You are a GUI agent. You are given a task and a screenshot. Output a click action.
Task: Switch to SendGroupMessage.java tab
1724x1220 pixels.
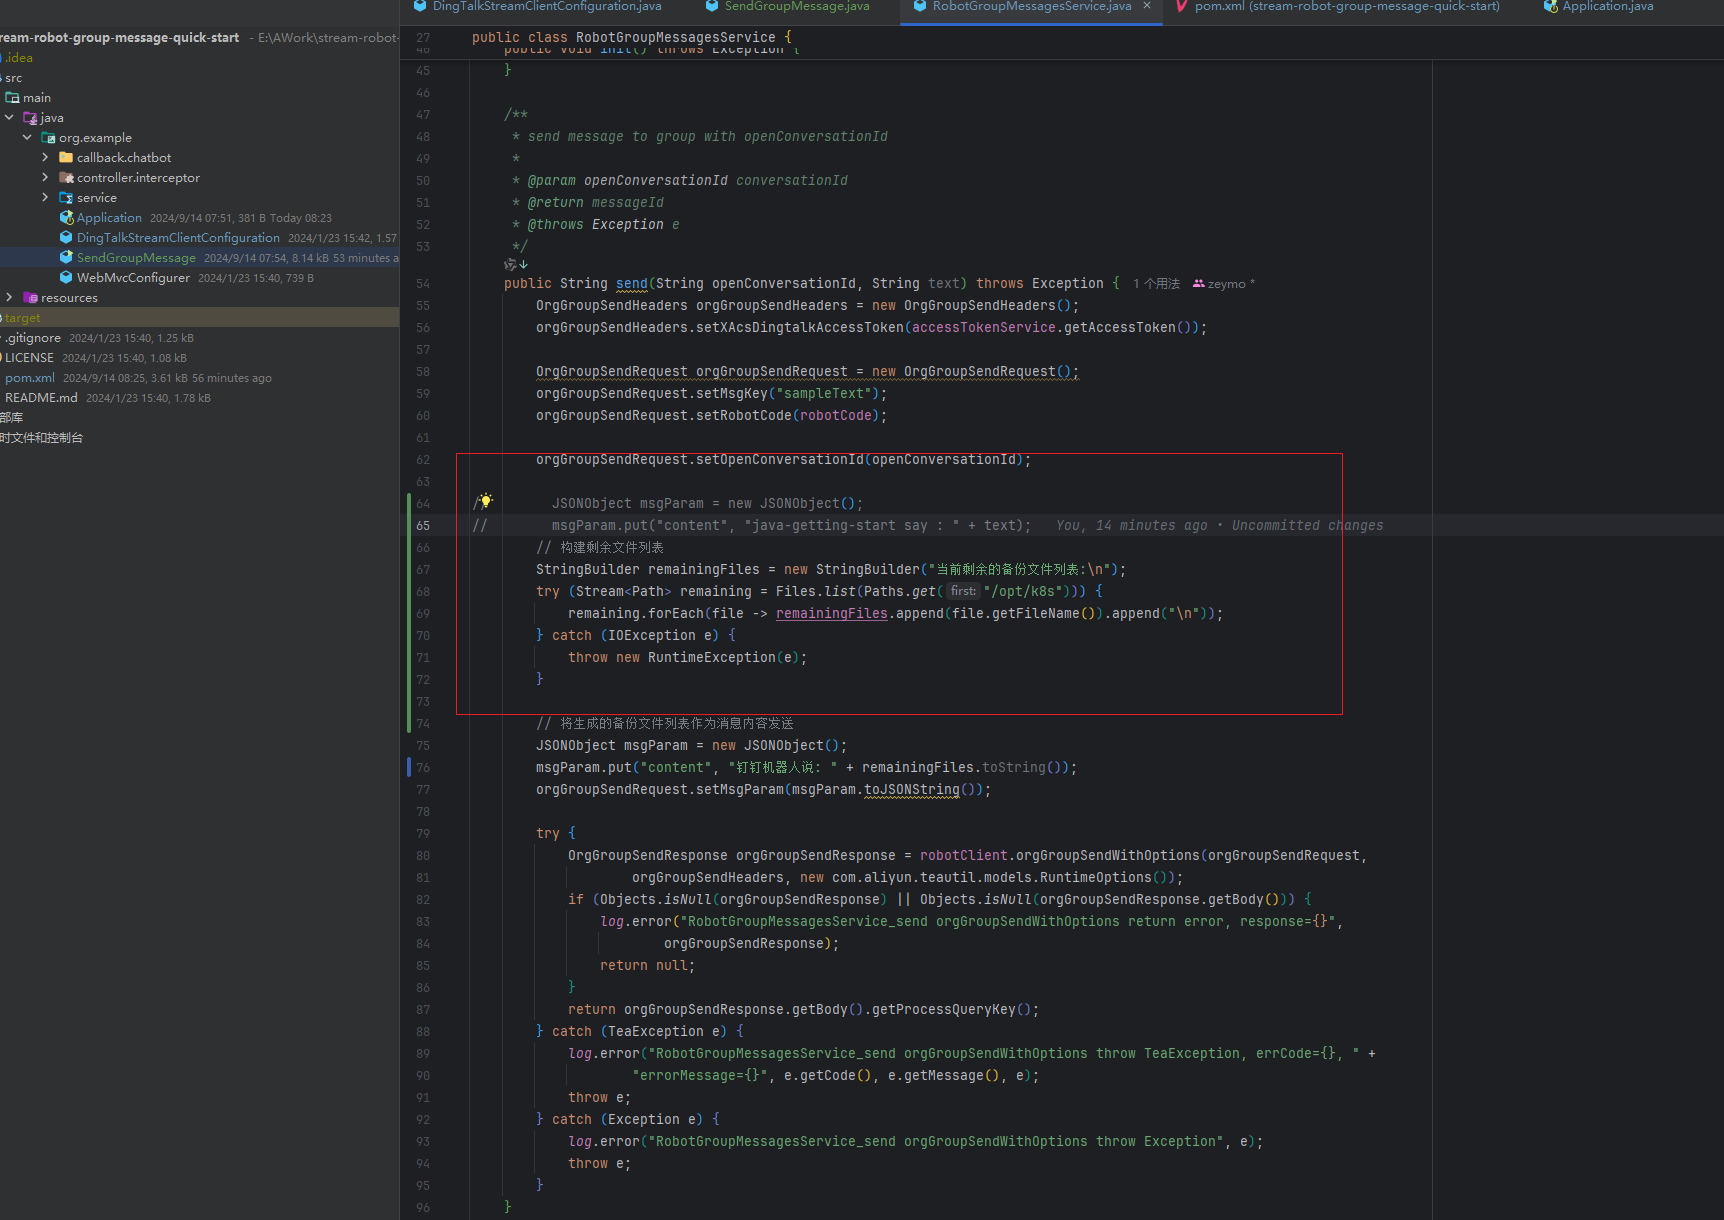788,7
